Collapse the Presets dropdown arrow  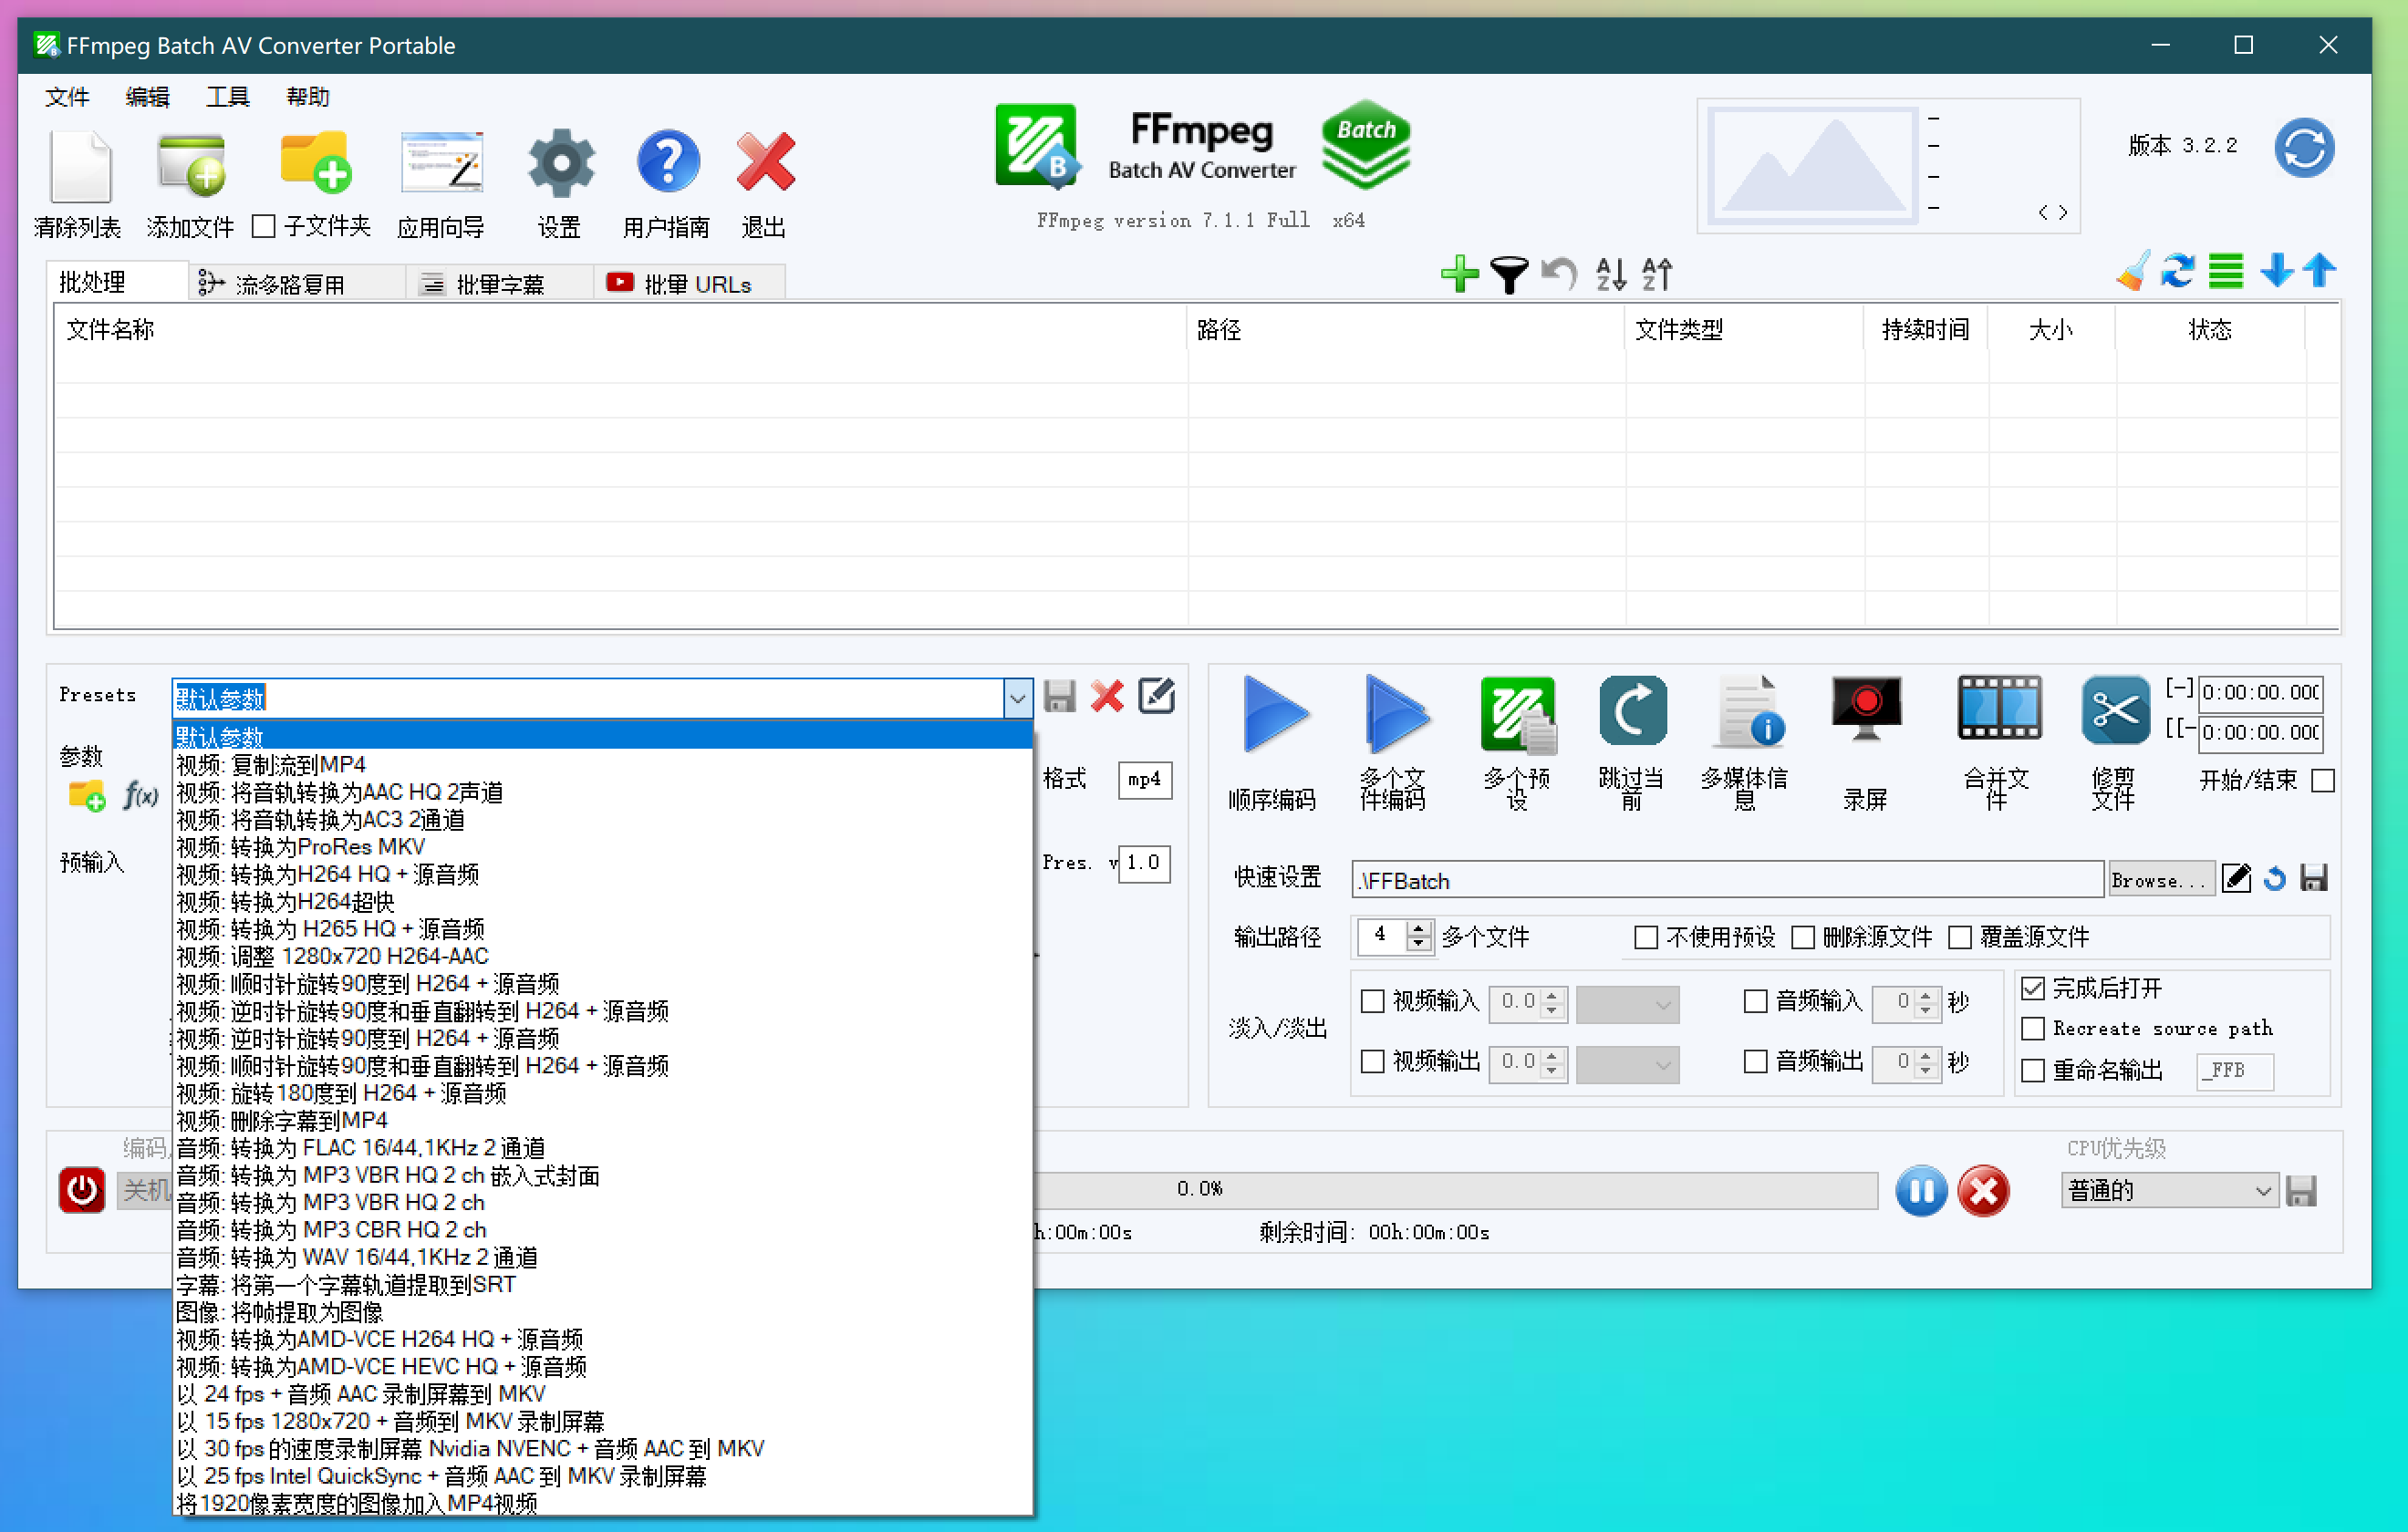click(1016, 698)
